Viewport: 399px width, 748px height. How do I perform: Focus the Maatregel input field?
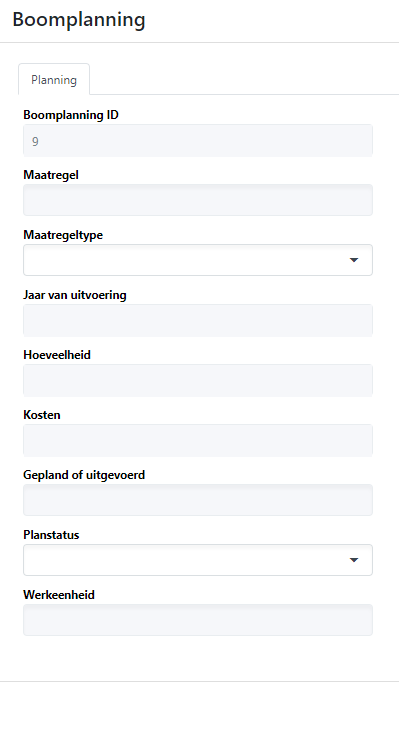pos(198,200)
